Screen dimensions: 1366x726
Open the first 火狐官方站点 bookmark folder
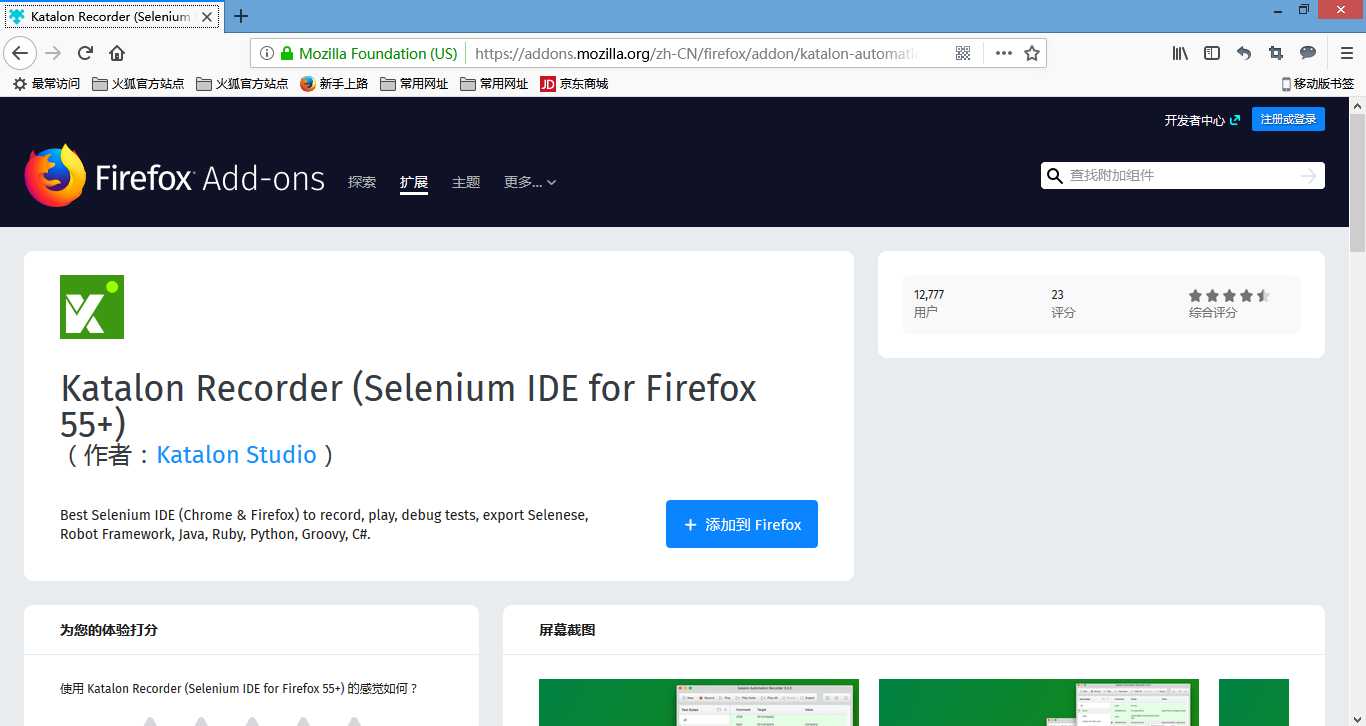[x=138, y=84]
